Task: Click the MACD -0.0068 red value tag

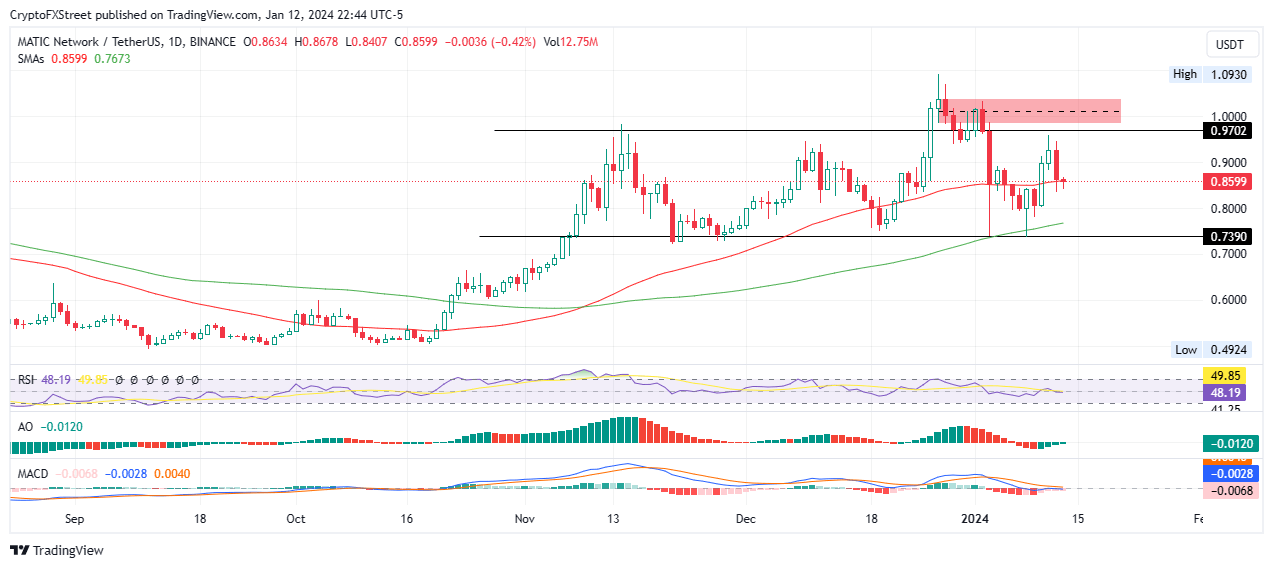Action: click(1228, 490)
